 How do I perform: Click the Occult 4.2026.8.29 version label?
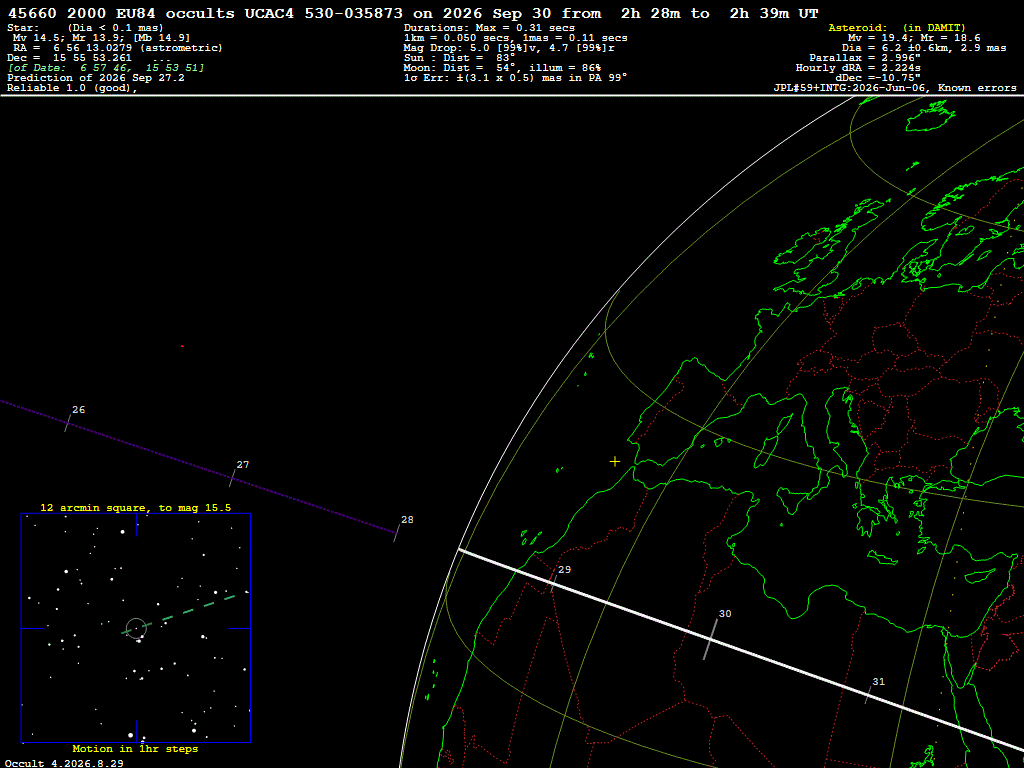coord(64,763)
